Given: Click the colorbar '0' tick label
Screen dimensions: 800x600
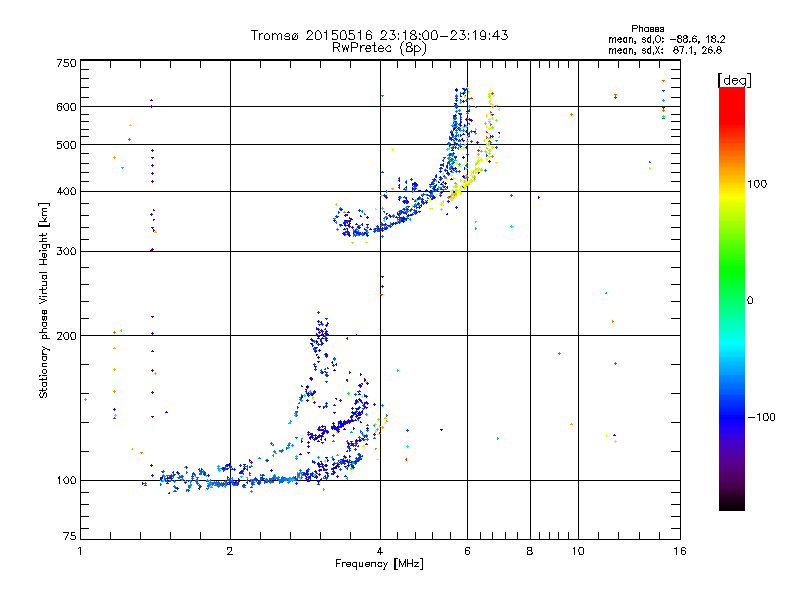Looking at the screenshot, I should pos(750,301).
